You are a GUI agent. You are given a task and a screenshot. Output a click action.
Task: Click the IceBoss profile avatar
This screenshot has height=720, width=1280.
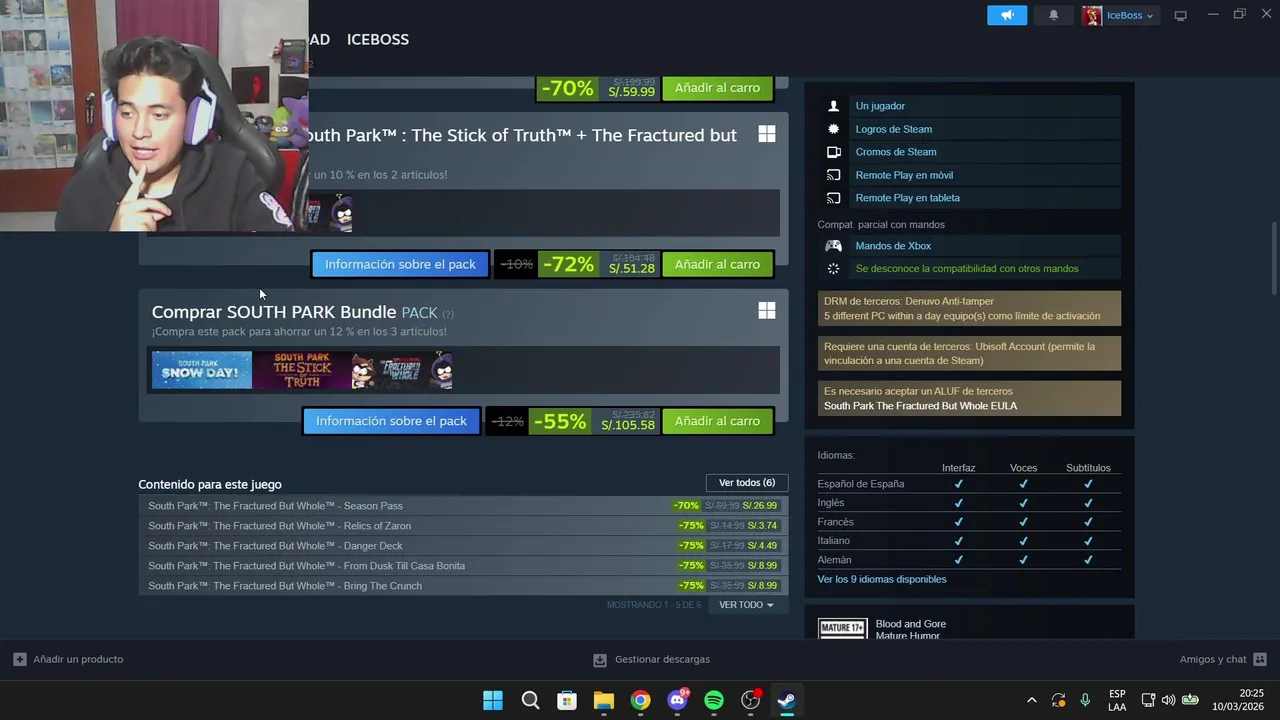click(x=1092, y=15)
